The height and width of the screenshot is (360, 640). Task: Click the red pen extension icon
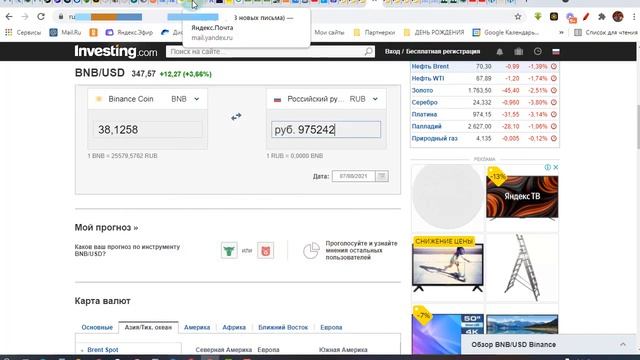point(586,17)
